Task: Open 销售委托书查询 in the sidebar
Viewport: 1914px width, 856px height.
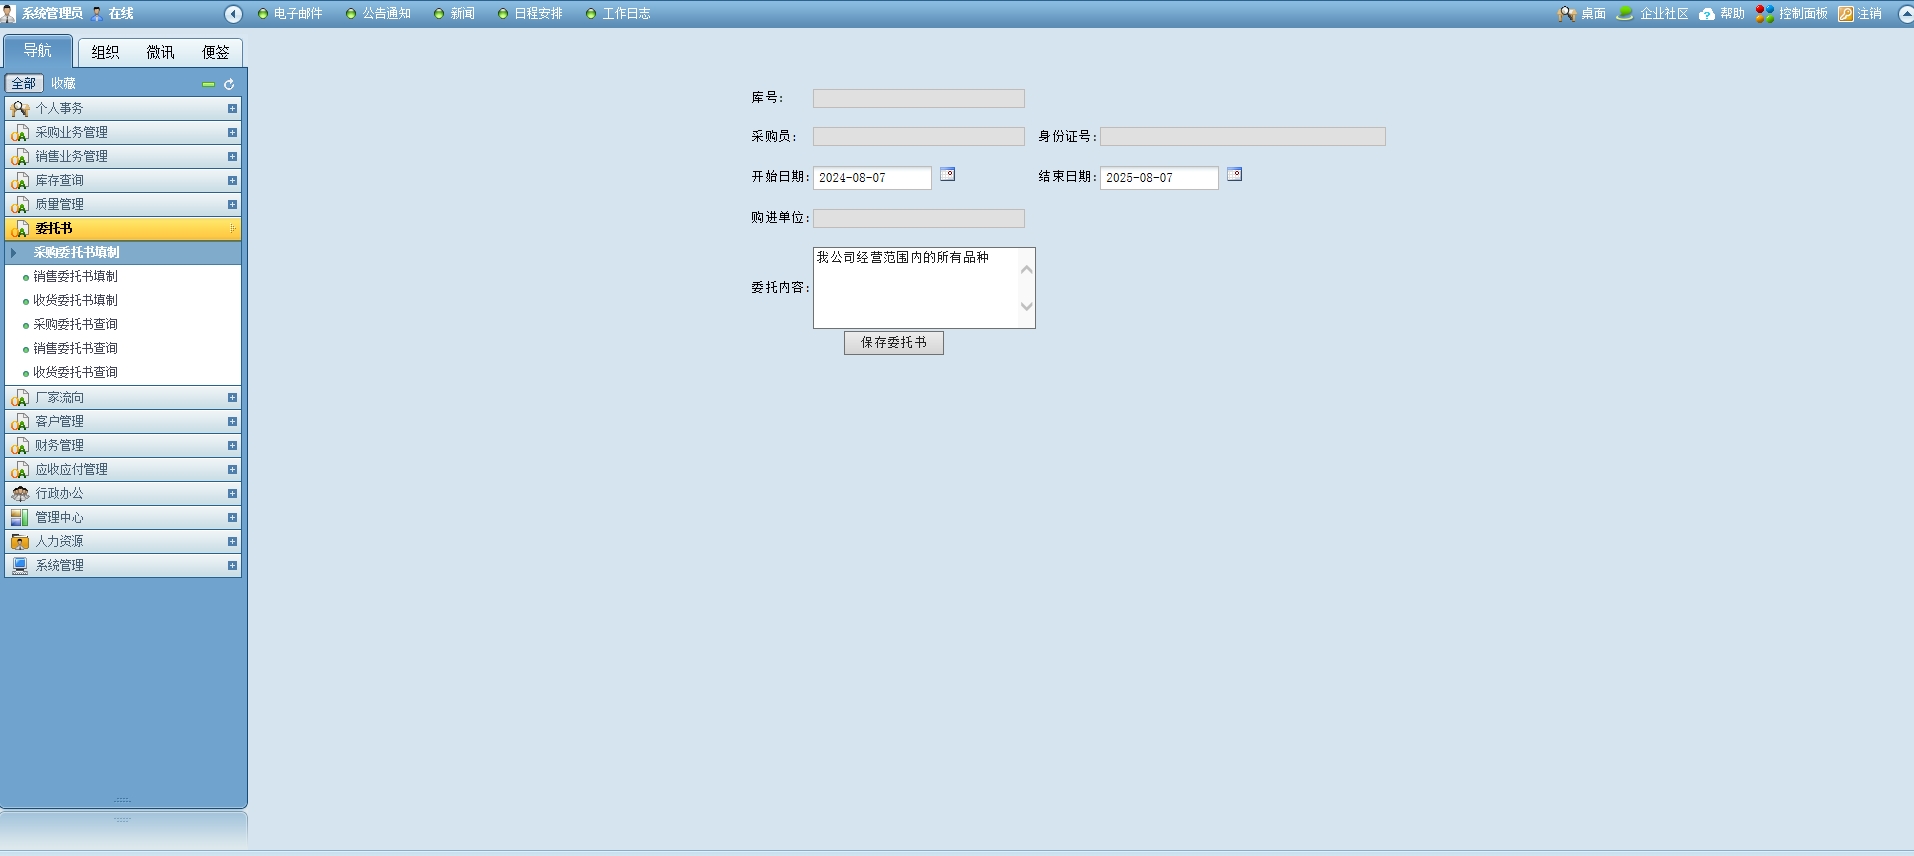Action: (x=76, y=348)
